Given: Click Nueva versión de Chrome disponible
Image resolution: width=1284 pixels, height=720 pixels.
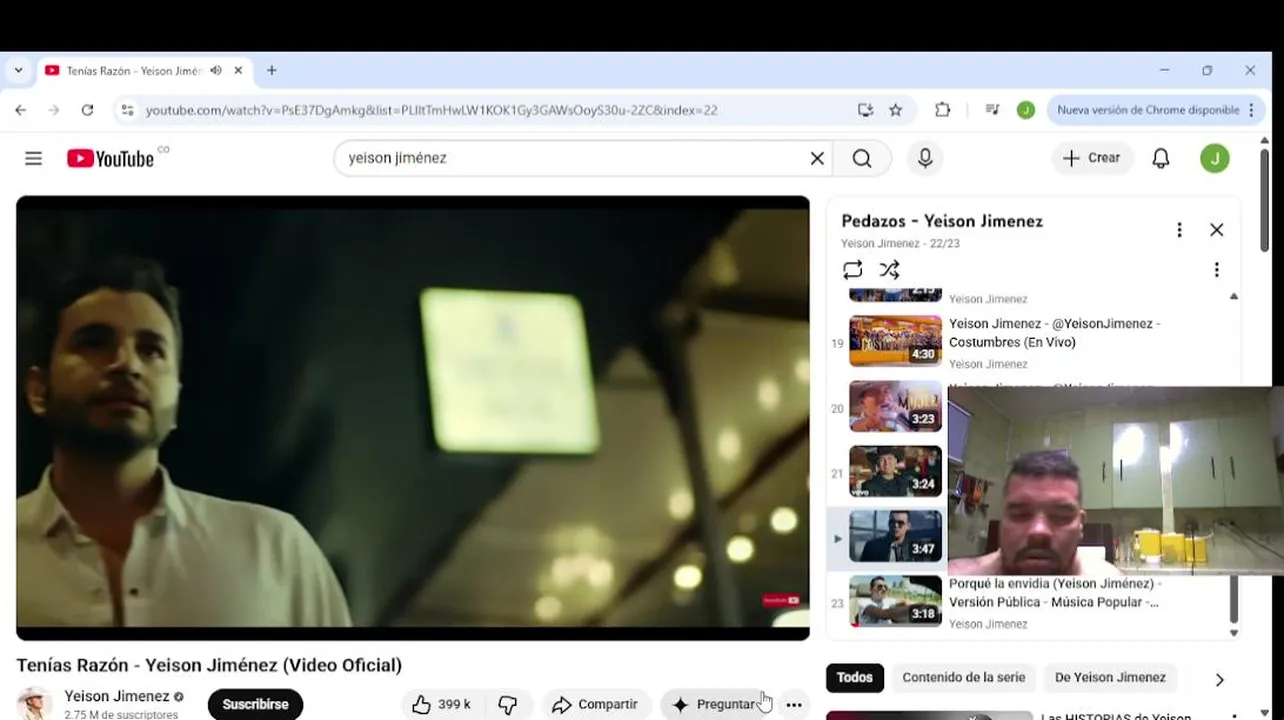Looking at the screenshot, I should [1148, 110].
